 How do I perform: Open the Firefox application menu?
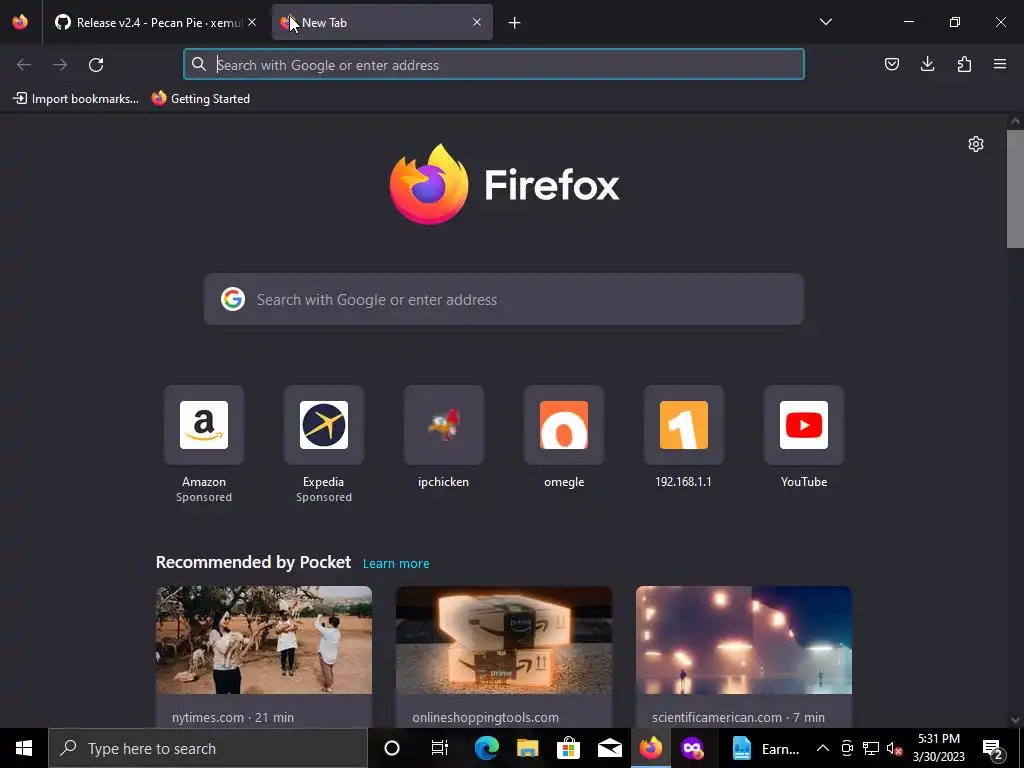click(1000, 64)
